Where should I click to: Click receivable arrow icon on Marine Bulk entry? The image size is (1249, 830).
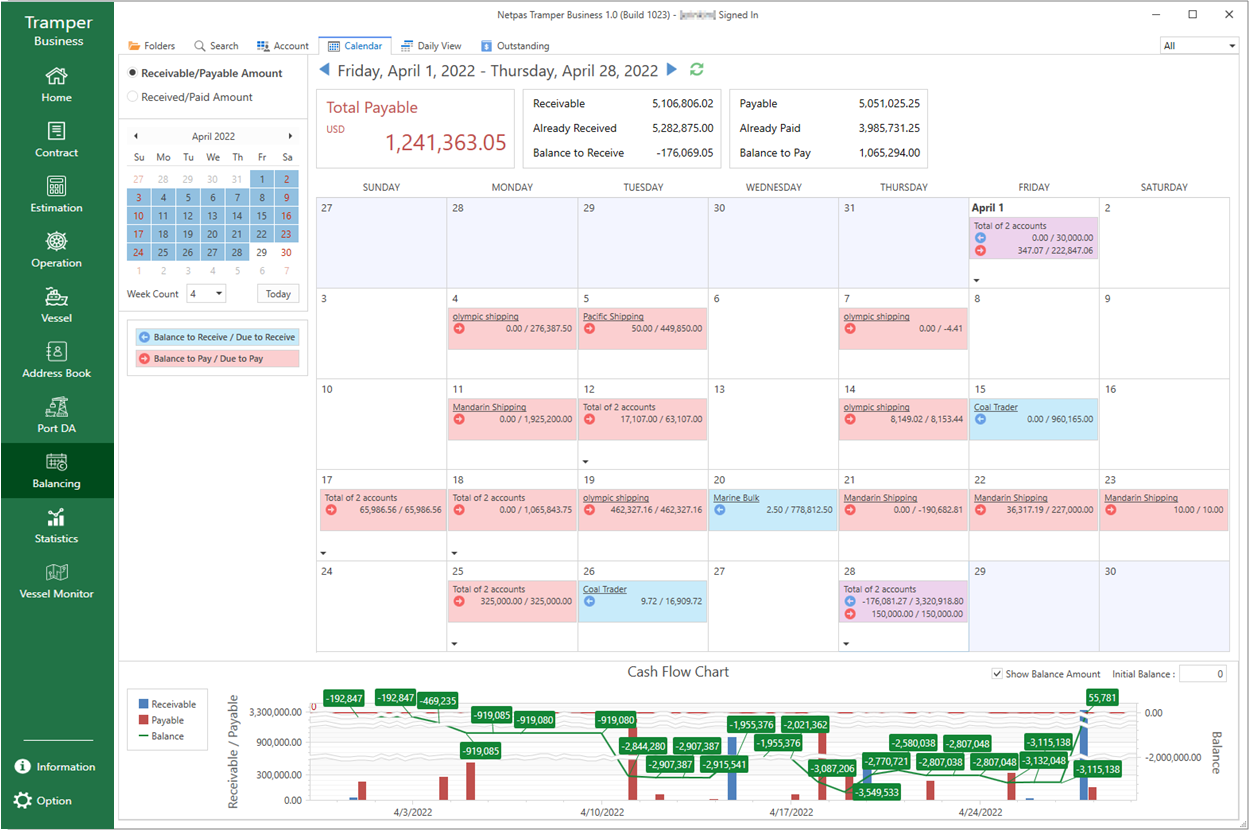tap(720, 510)
